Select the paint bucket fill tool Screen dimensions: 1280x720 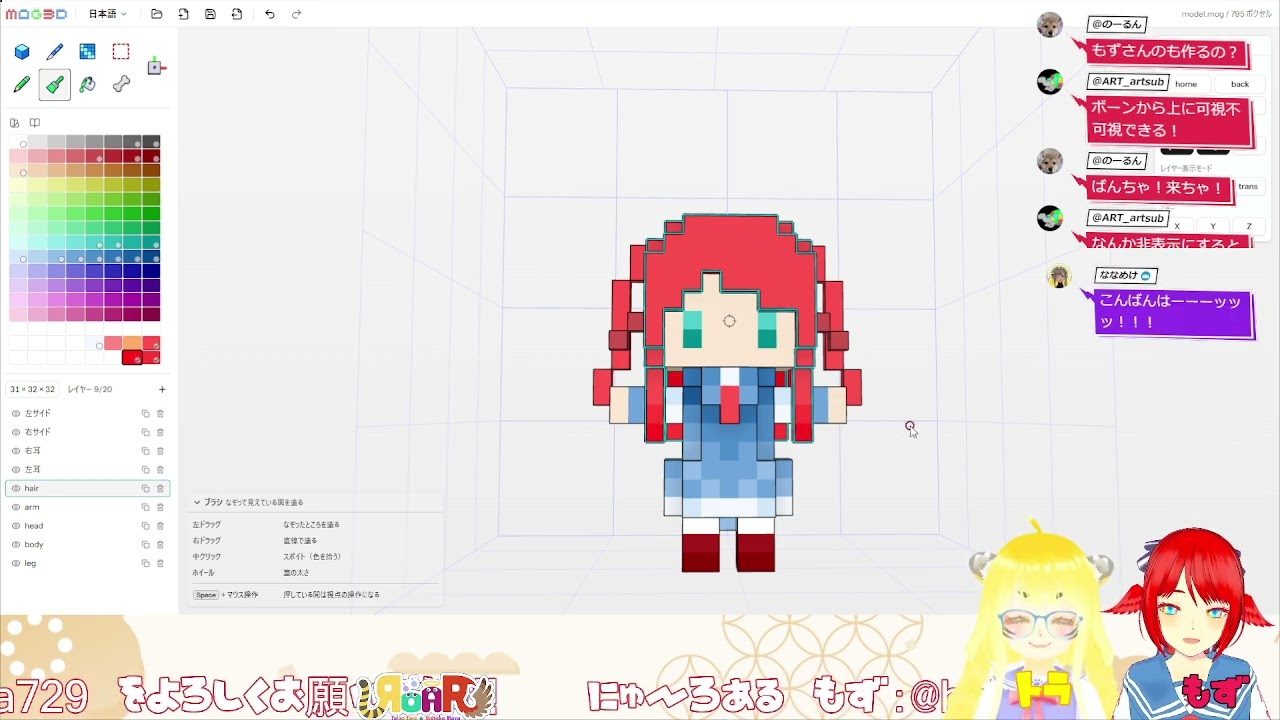[x=88, y=85]
